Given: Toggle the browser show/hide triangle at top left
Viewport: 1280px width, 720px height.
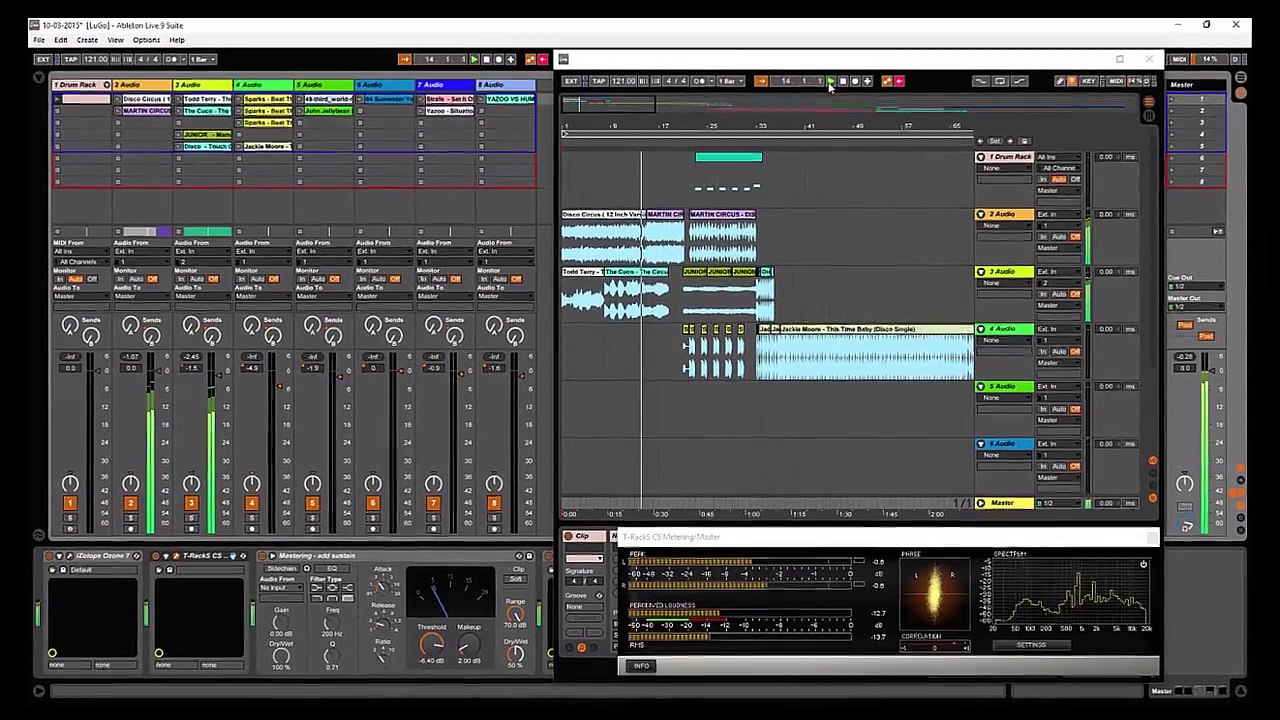Looking at the screenshot, I should tap(38, 77).
